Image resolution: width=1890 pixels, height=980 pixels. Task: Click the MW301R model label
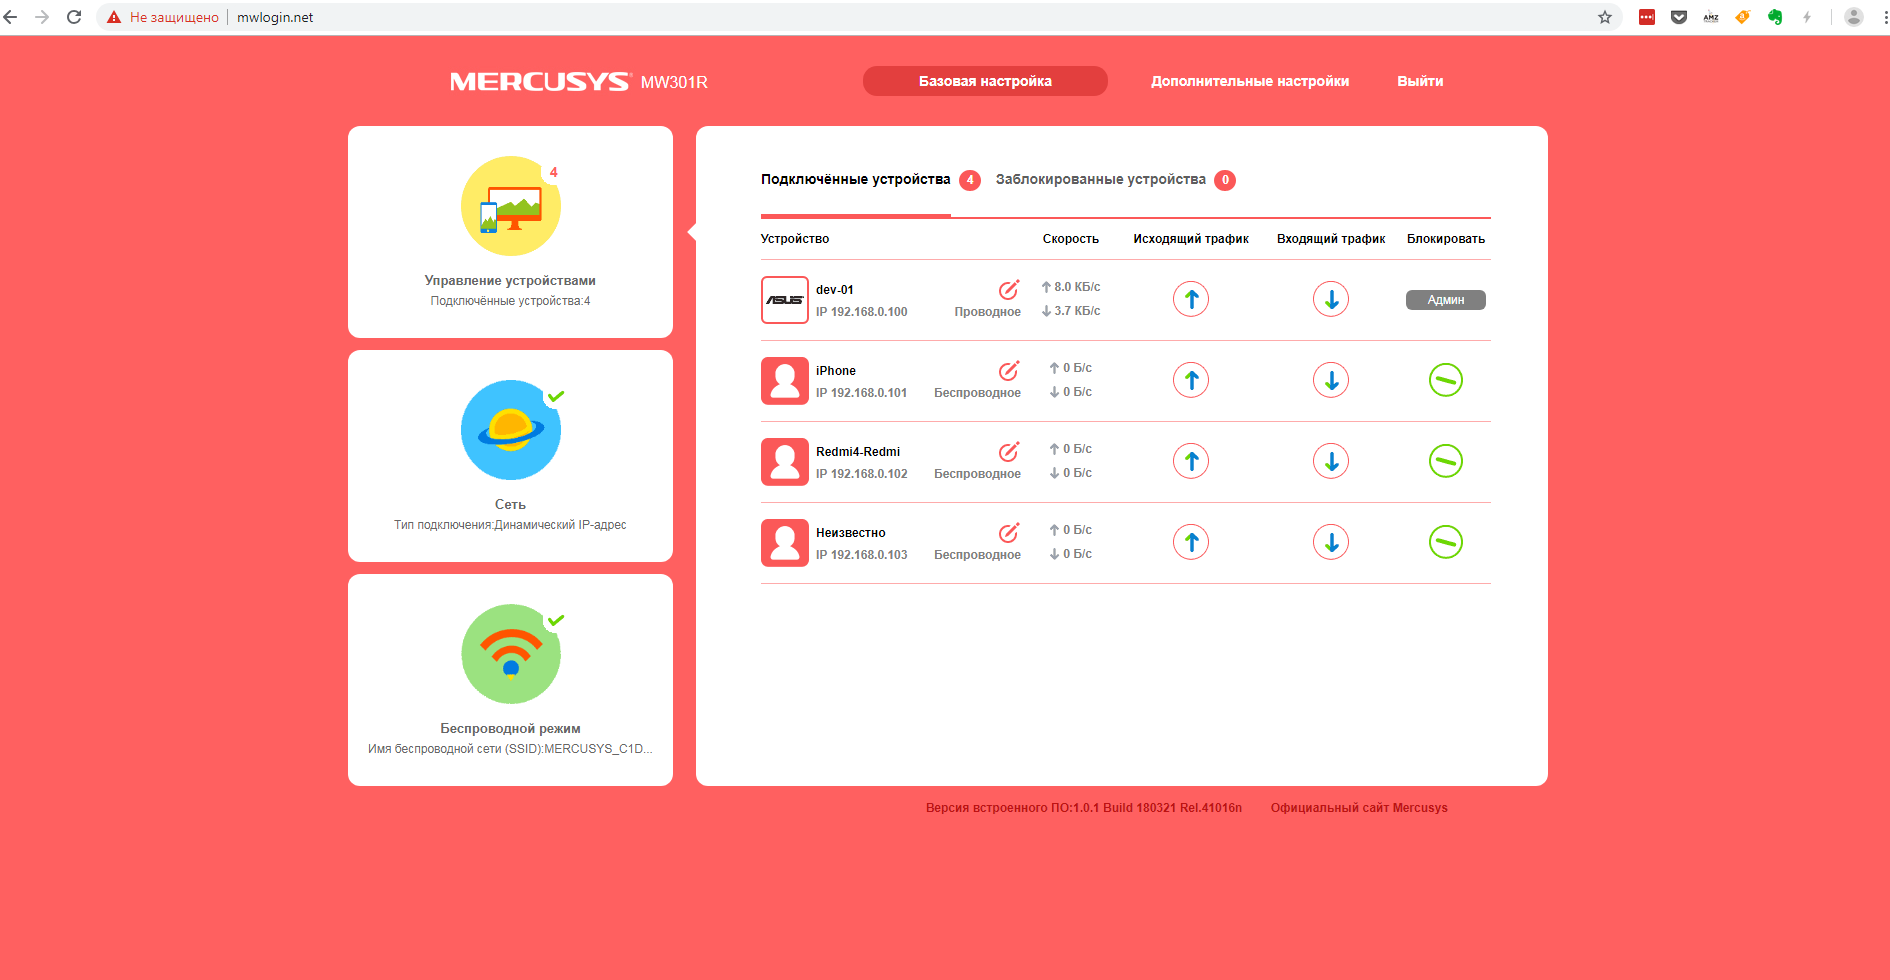[674, 82]
